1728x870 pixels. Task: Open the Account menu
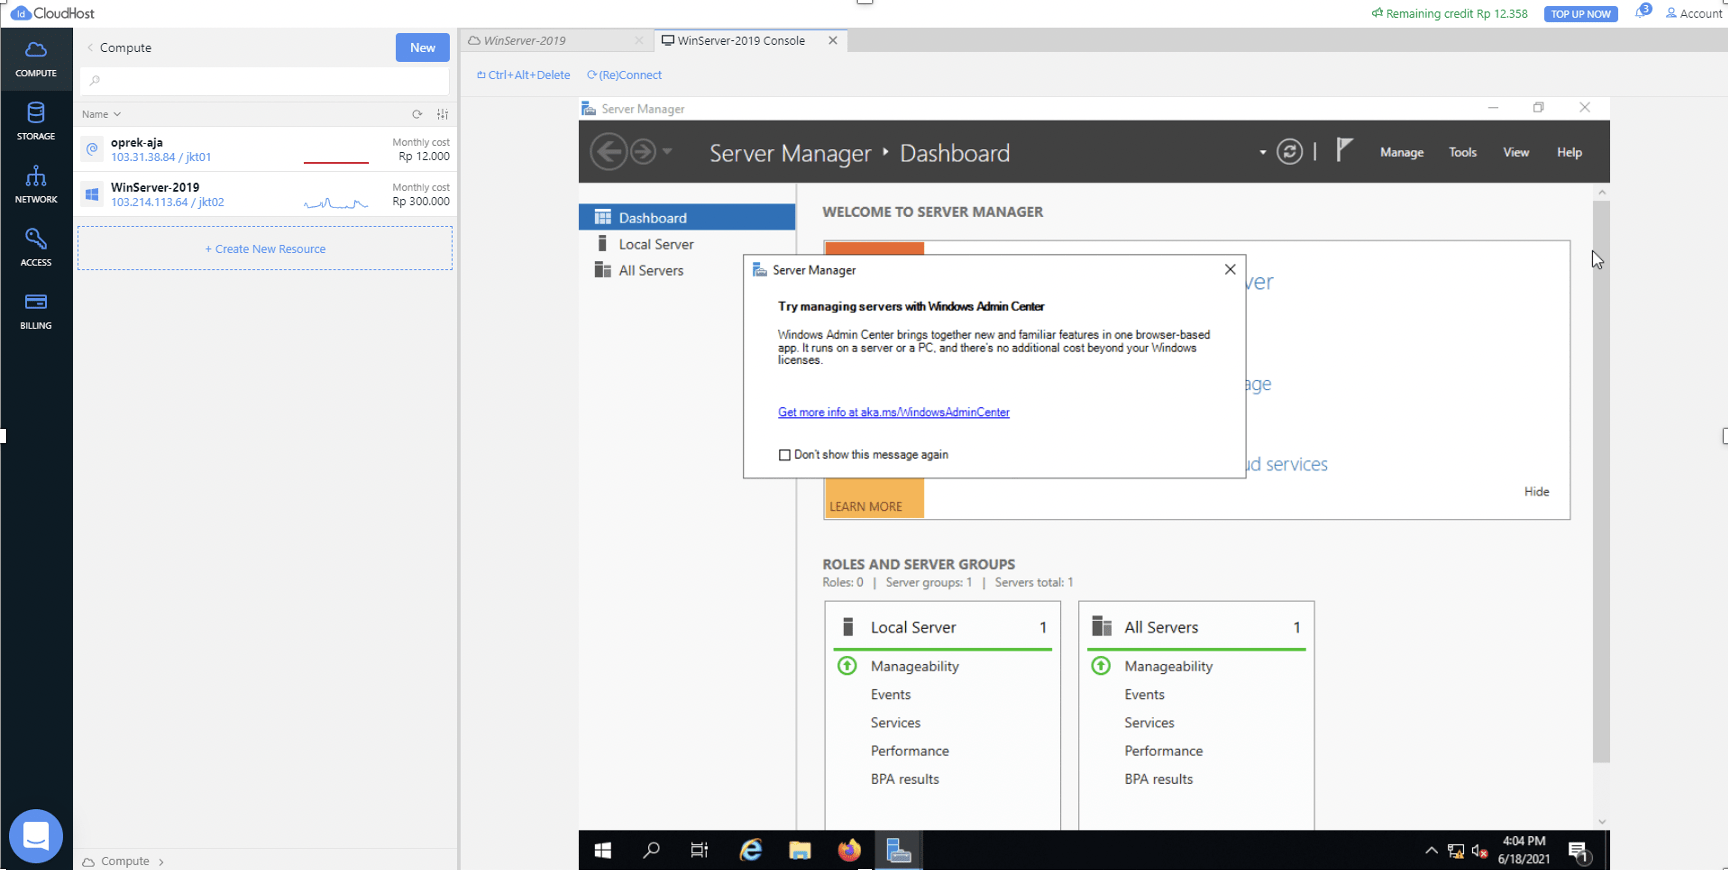point(1694,13)
